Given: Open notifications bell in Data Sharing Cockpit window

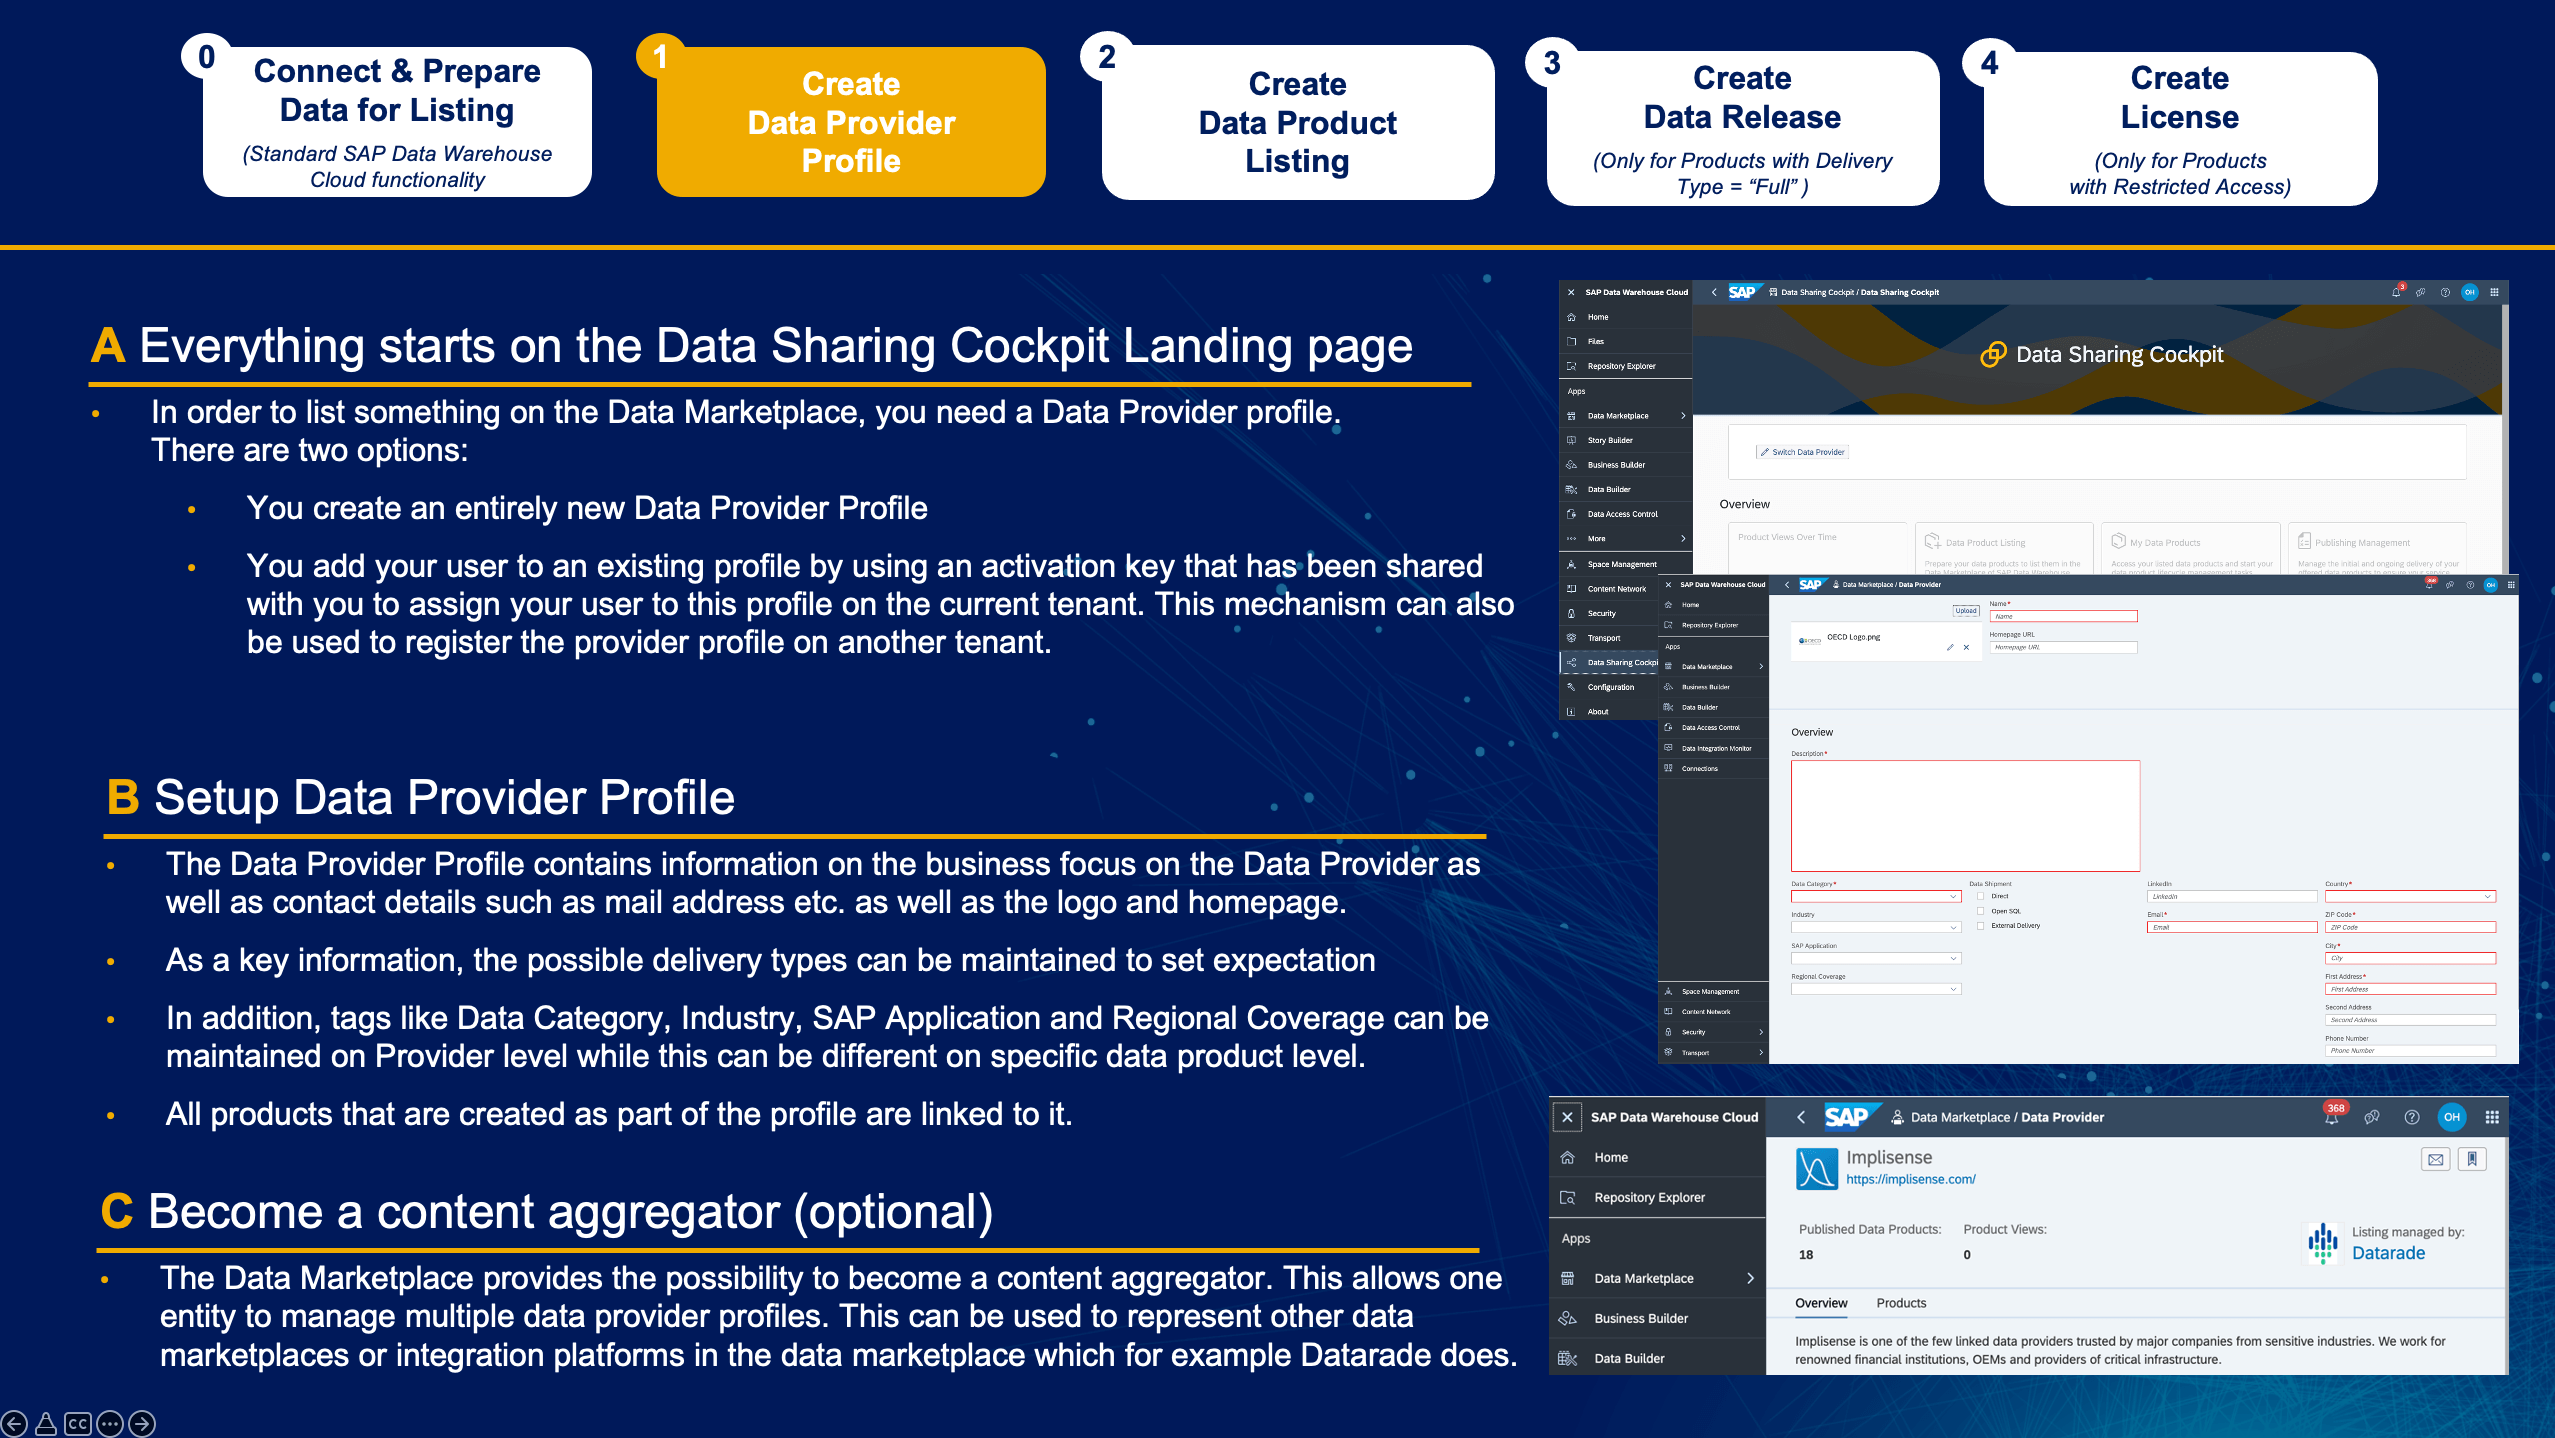Looking at the screenshot, I should coord(2396,292).
